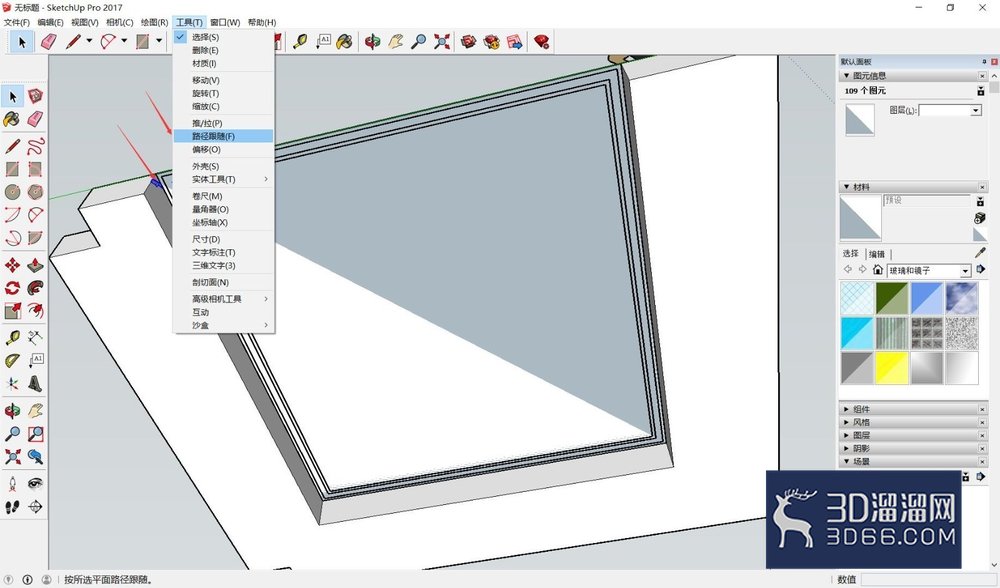Click Send to LayOut toolbar icon
This screenshot has height=588, width=1000.
click(515, 41)
